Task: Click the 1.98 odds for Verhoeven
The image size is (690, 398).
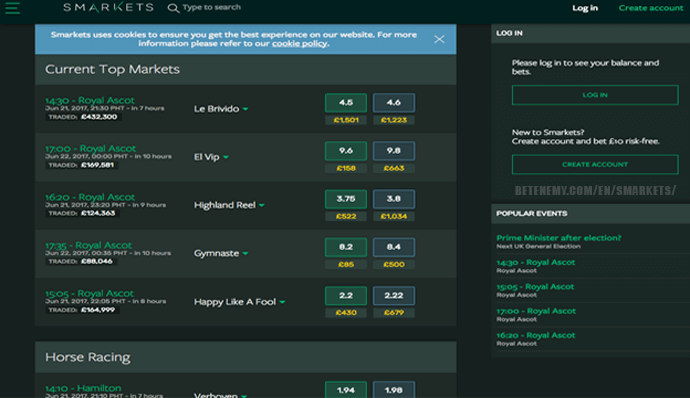Action: 393,390
